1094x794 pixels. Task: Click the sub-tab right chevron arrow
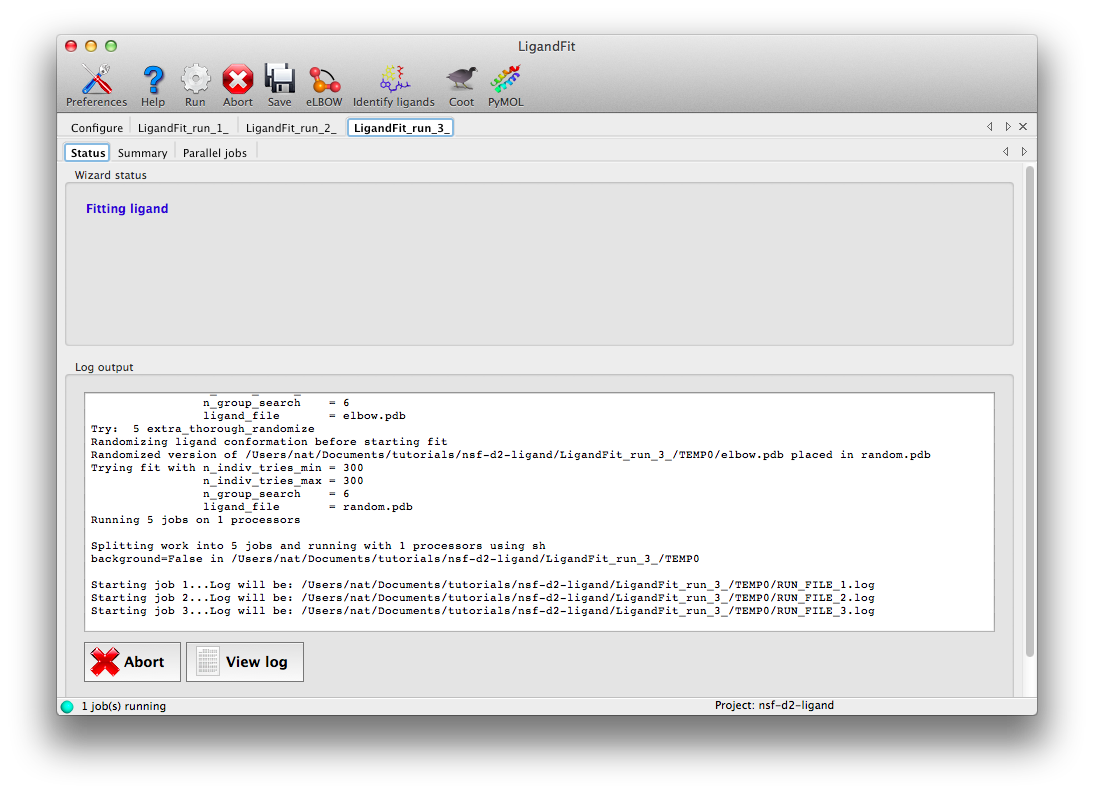1023,151
